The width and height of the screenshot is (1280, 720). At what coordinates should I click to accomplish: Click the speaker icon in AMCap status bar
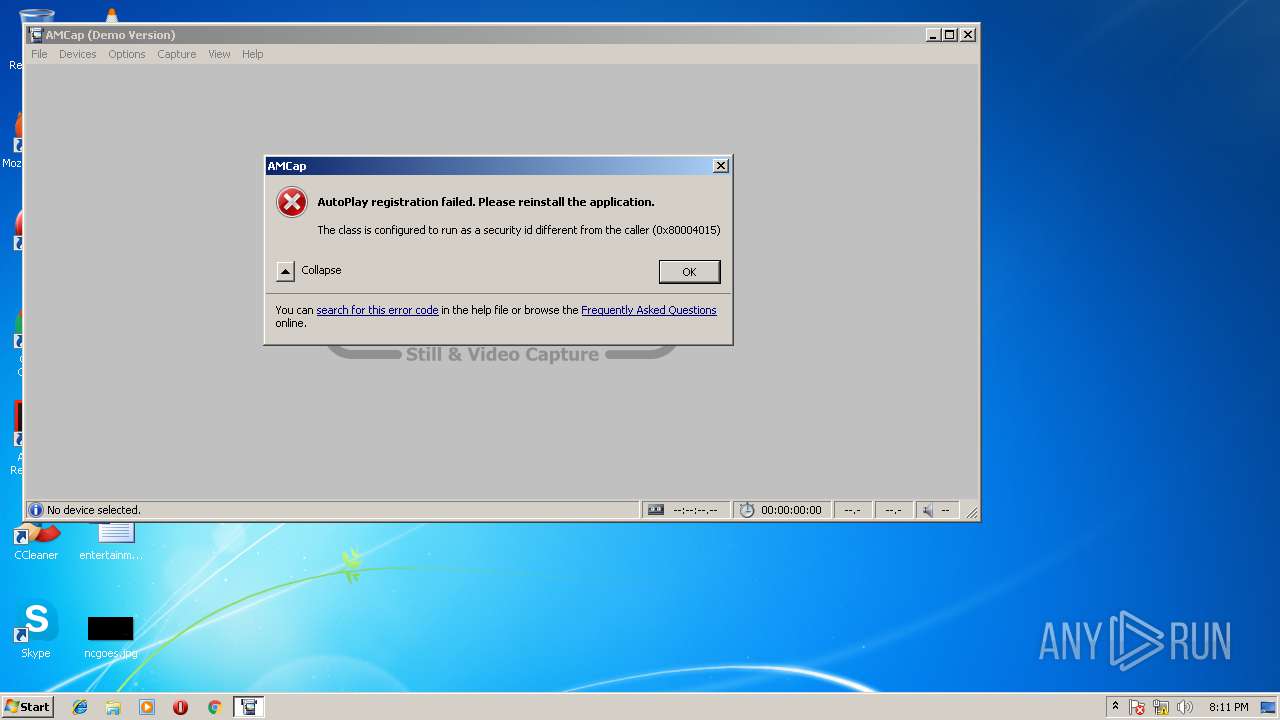928,510
